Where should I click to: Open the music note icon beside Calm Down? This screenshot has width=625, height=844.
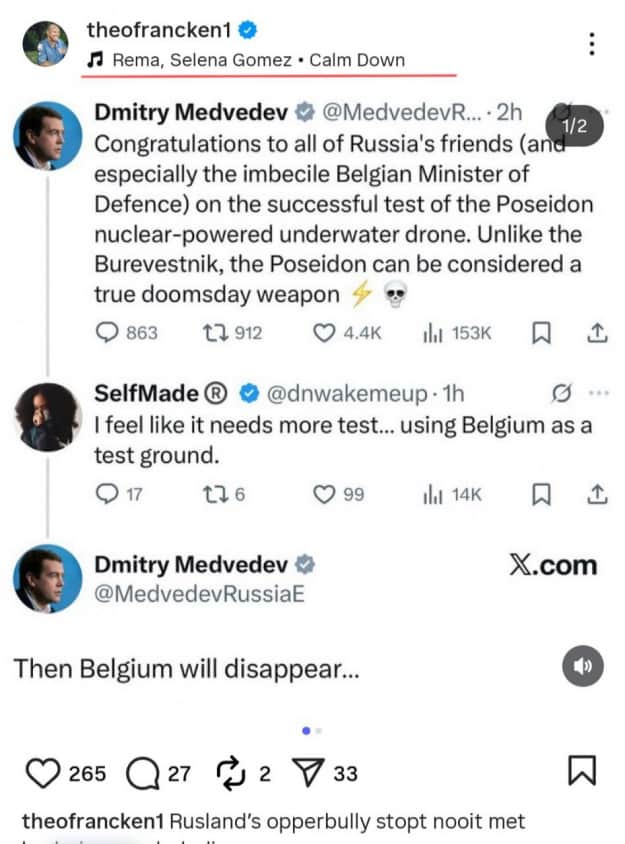[x=96, y=59]
